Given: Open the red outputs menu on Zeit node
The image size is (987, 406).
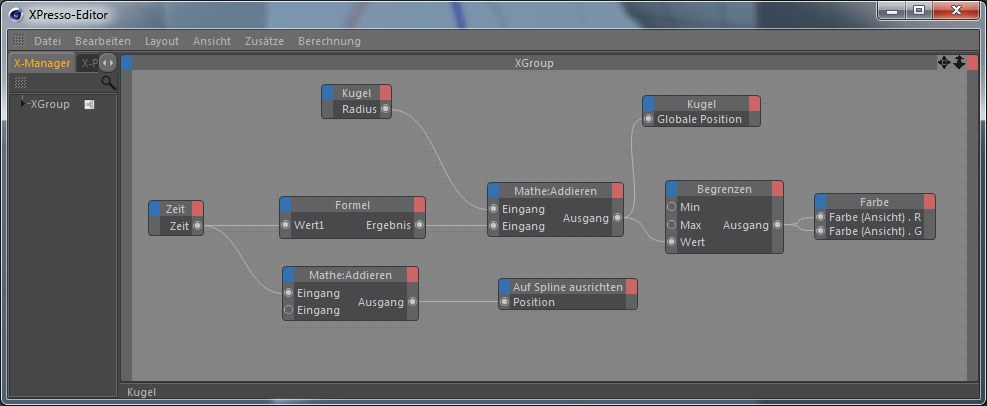Looking at the screenshot, I should tap(197, 208).
